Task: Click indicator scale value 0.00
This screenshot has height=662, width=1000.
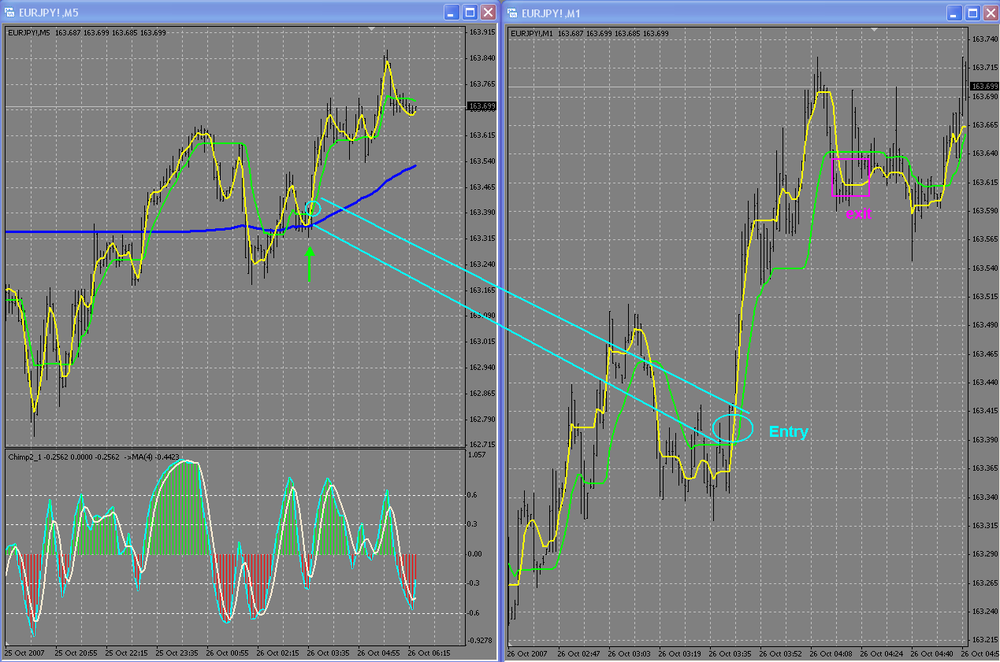Action: tap(475, 554)
